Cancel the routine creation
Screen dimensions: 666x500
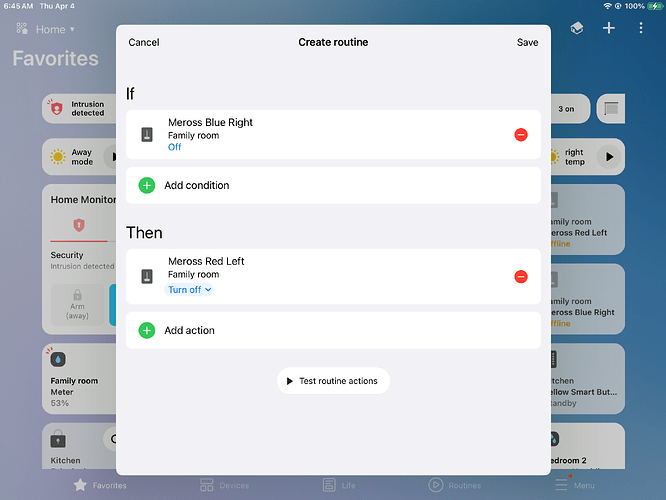point(144,42)
